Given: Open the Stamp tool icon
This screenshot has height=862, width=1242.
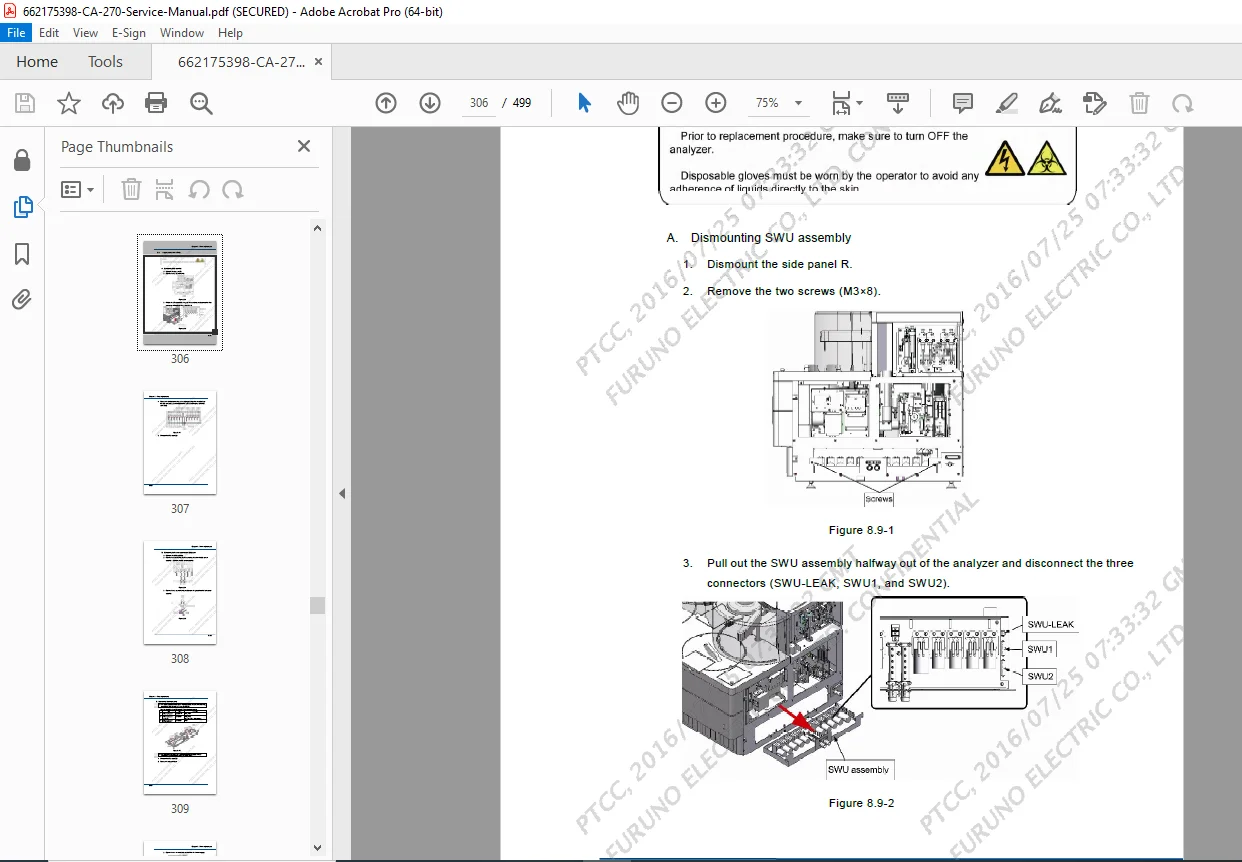Looking at the screenshot, I should pos(1095,103).
